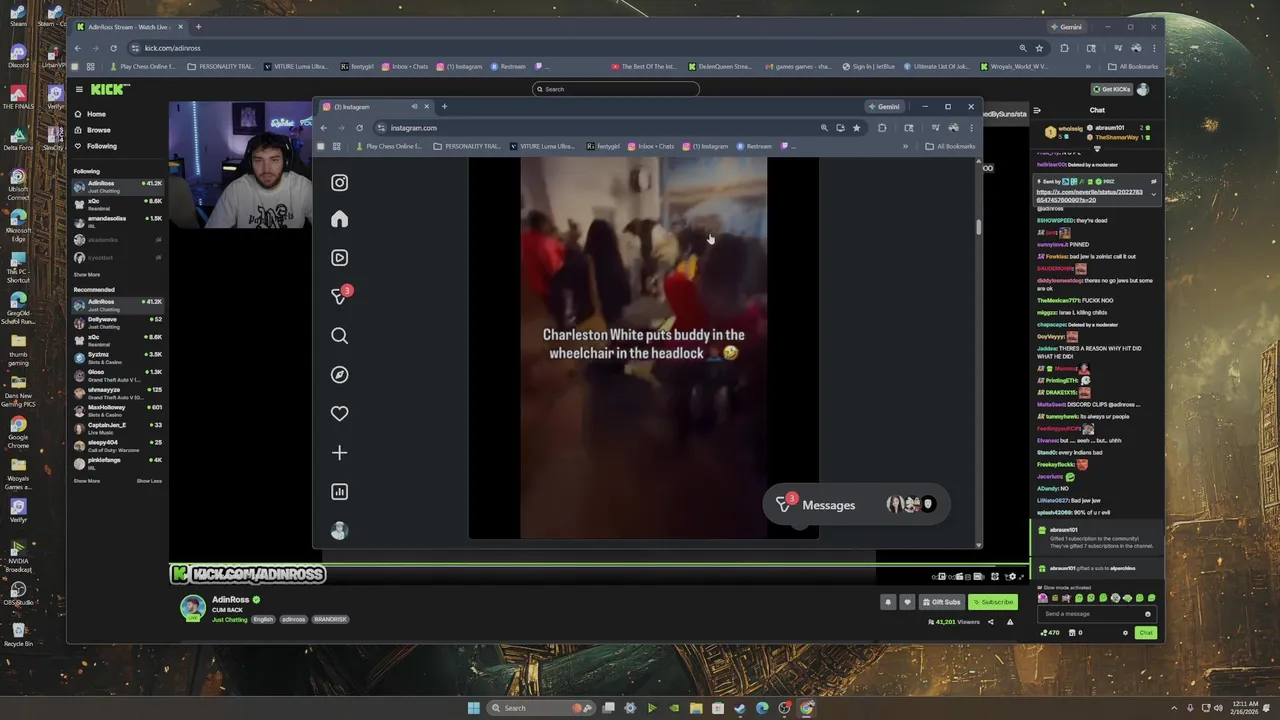
Task: Collapse the Kick chat panel arrow
Action: 1037,110
